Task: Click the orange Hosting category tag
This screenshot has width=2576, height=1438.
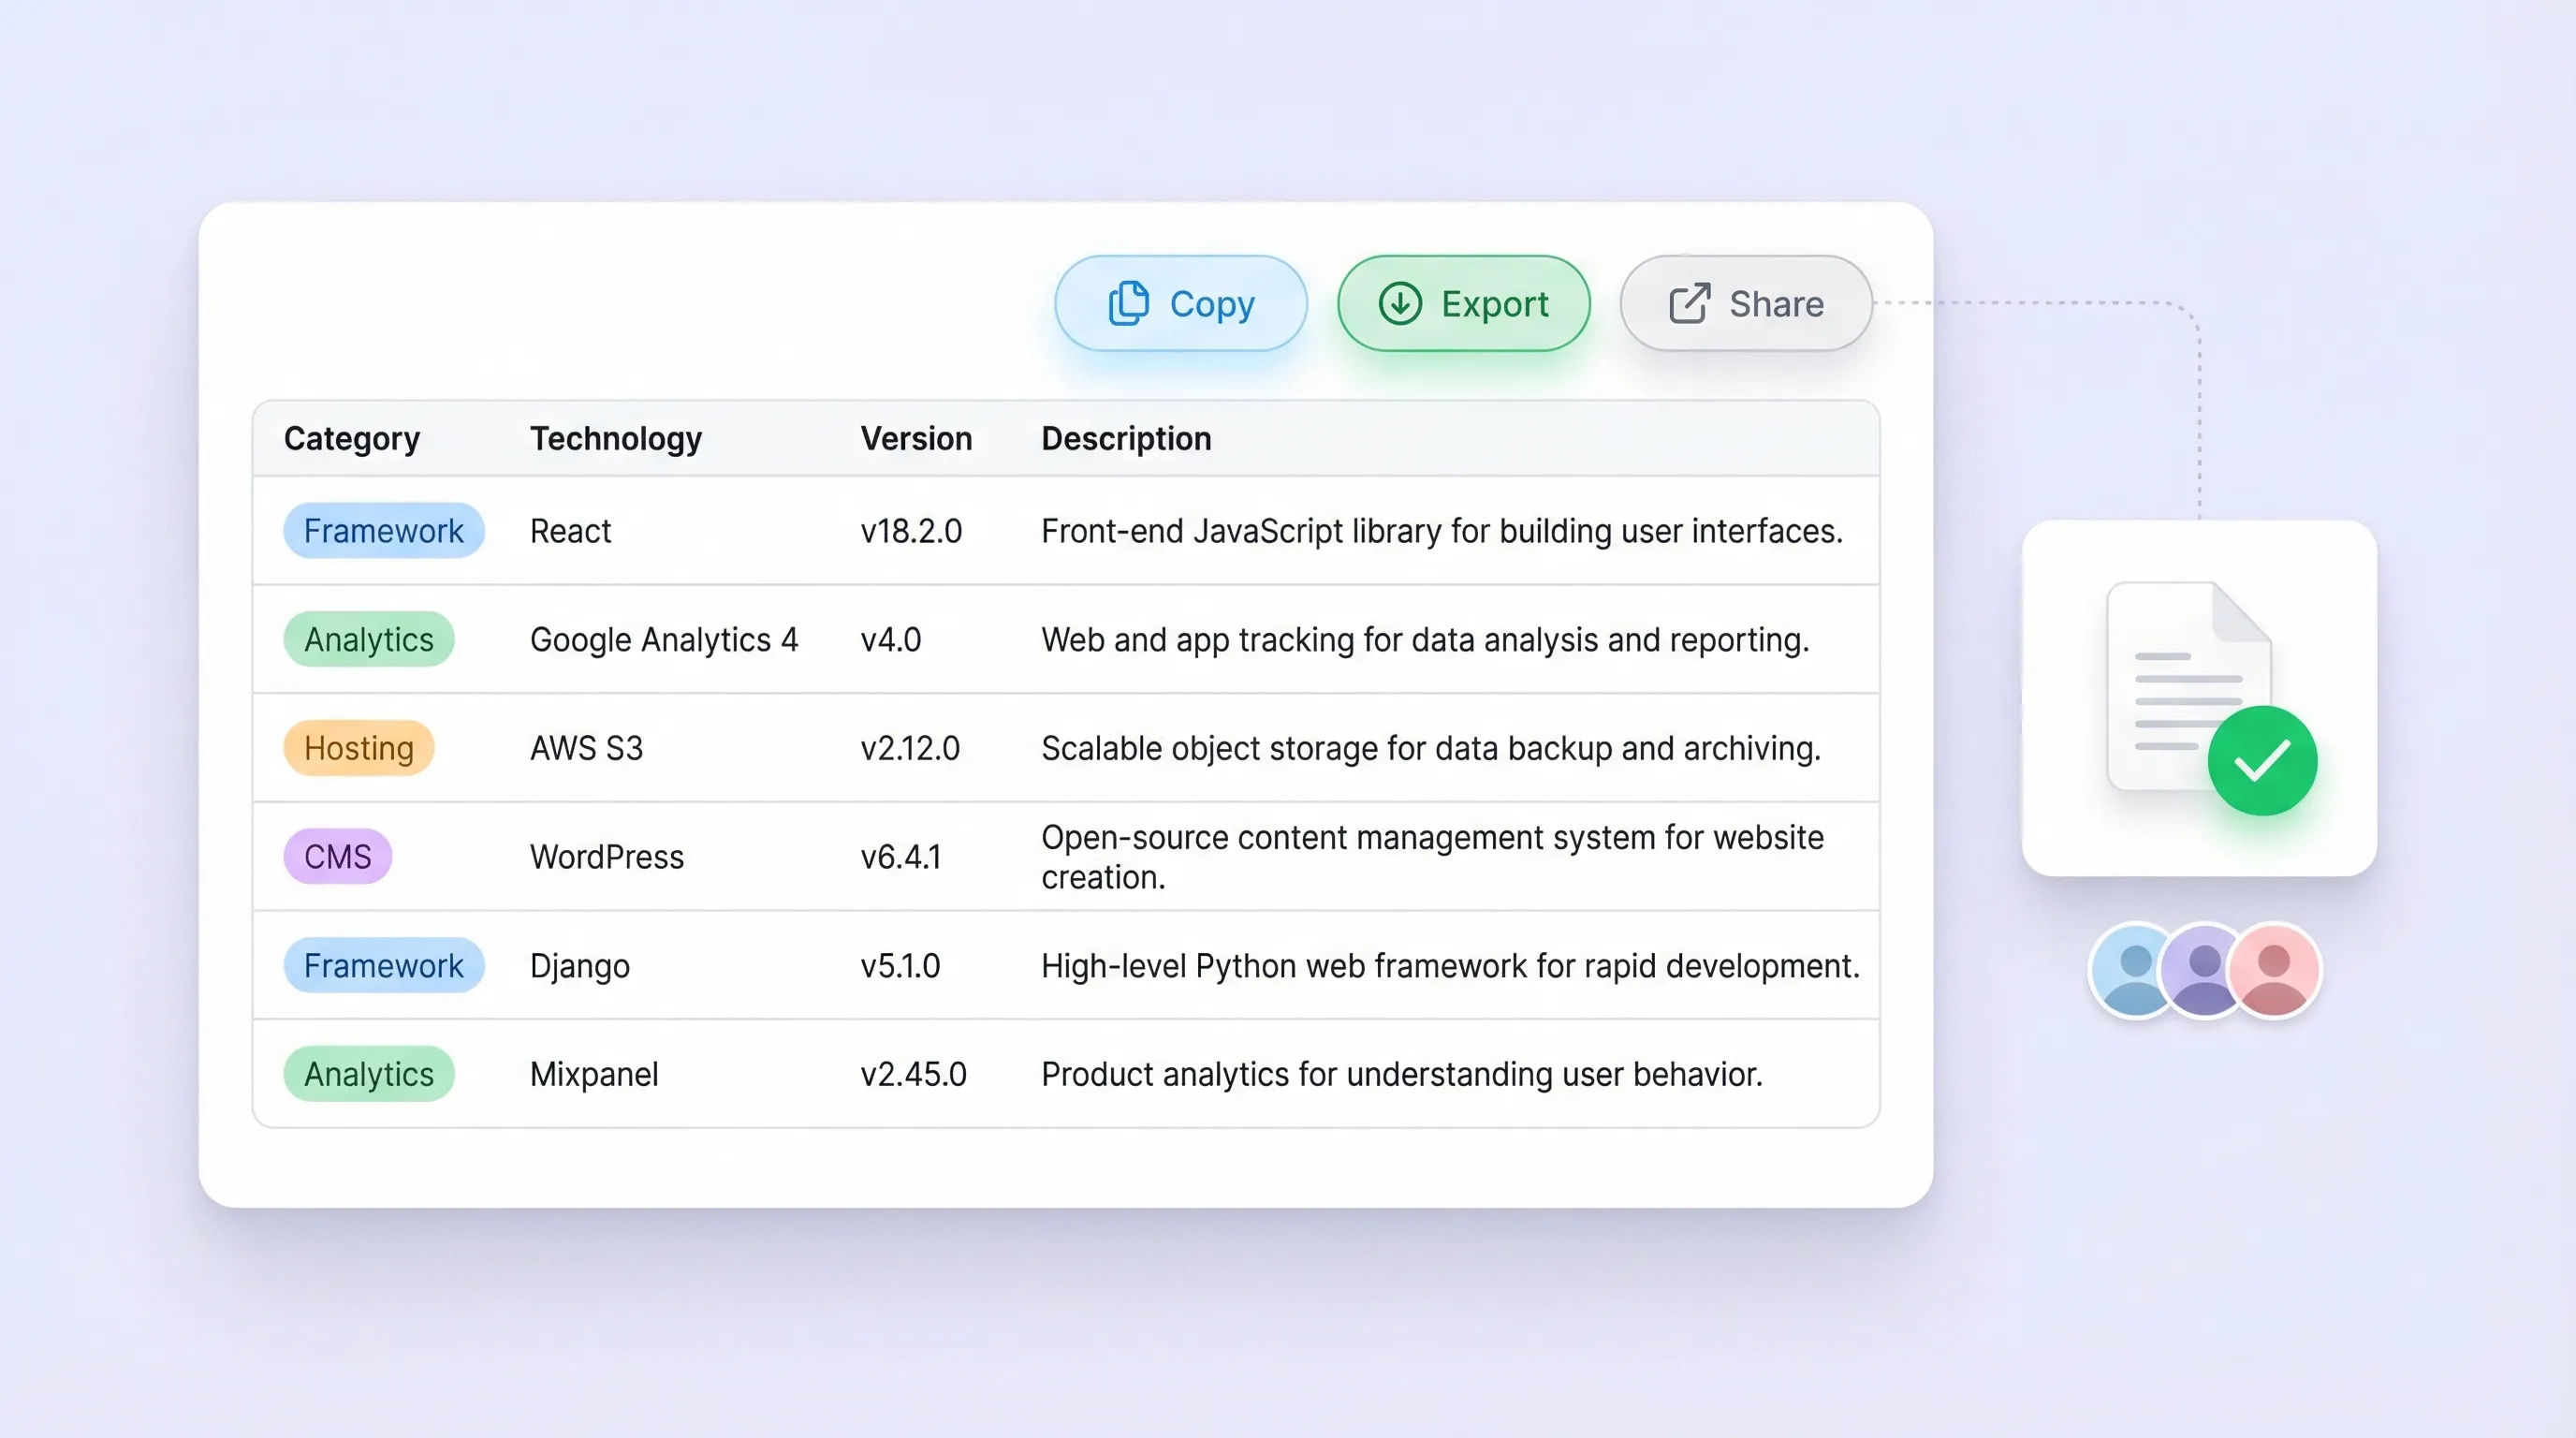Action: (x=358, y=748)
